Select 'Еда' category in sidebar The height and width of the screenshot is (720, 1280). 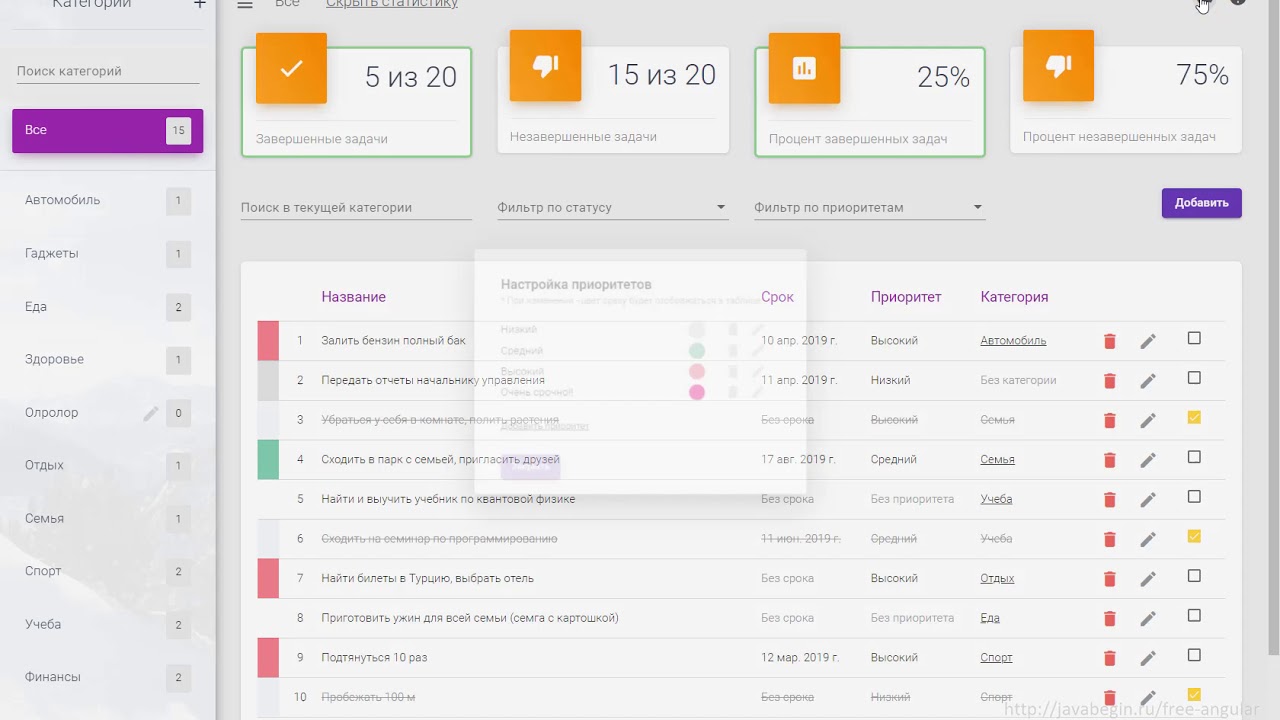pos(108,307)
